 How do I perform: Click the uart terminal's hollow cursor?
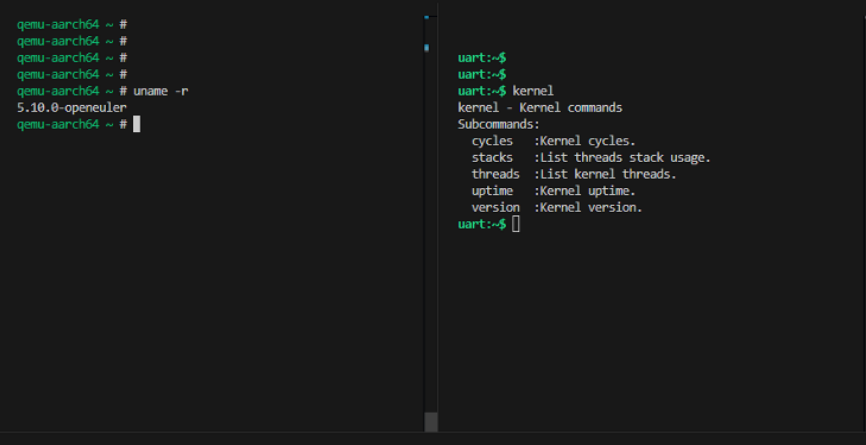516,224
